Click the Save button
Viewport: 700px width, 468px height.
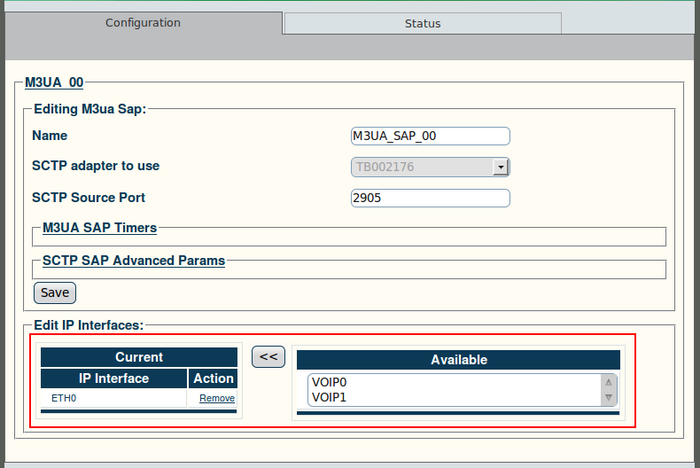(x=55, y=293)
